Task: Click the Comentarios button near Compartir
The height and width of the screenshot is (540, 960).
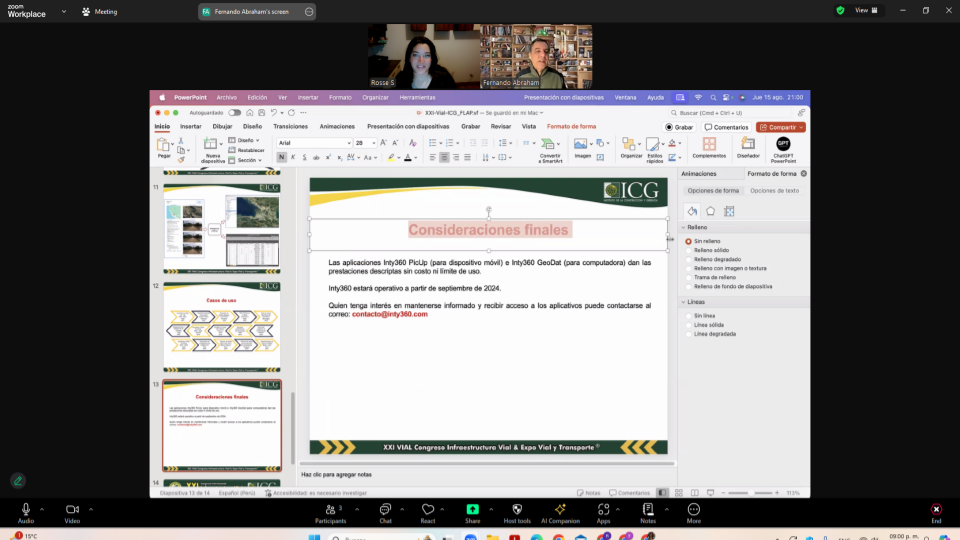Action: click(727, 127)
